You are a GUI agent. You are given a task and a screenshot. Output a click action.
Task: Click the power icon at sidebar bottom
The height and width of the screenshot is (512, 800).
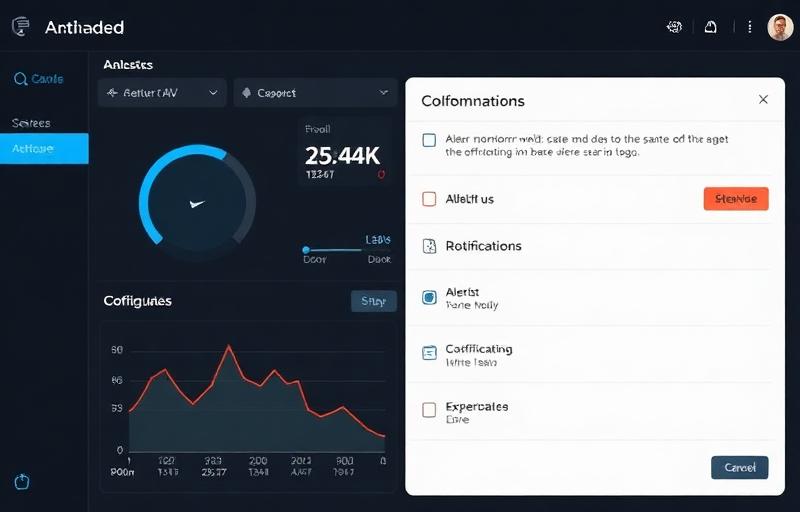tap(22, 482)
